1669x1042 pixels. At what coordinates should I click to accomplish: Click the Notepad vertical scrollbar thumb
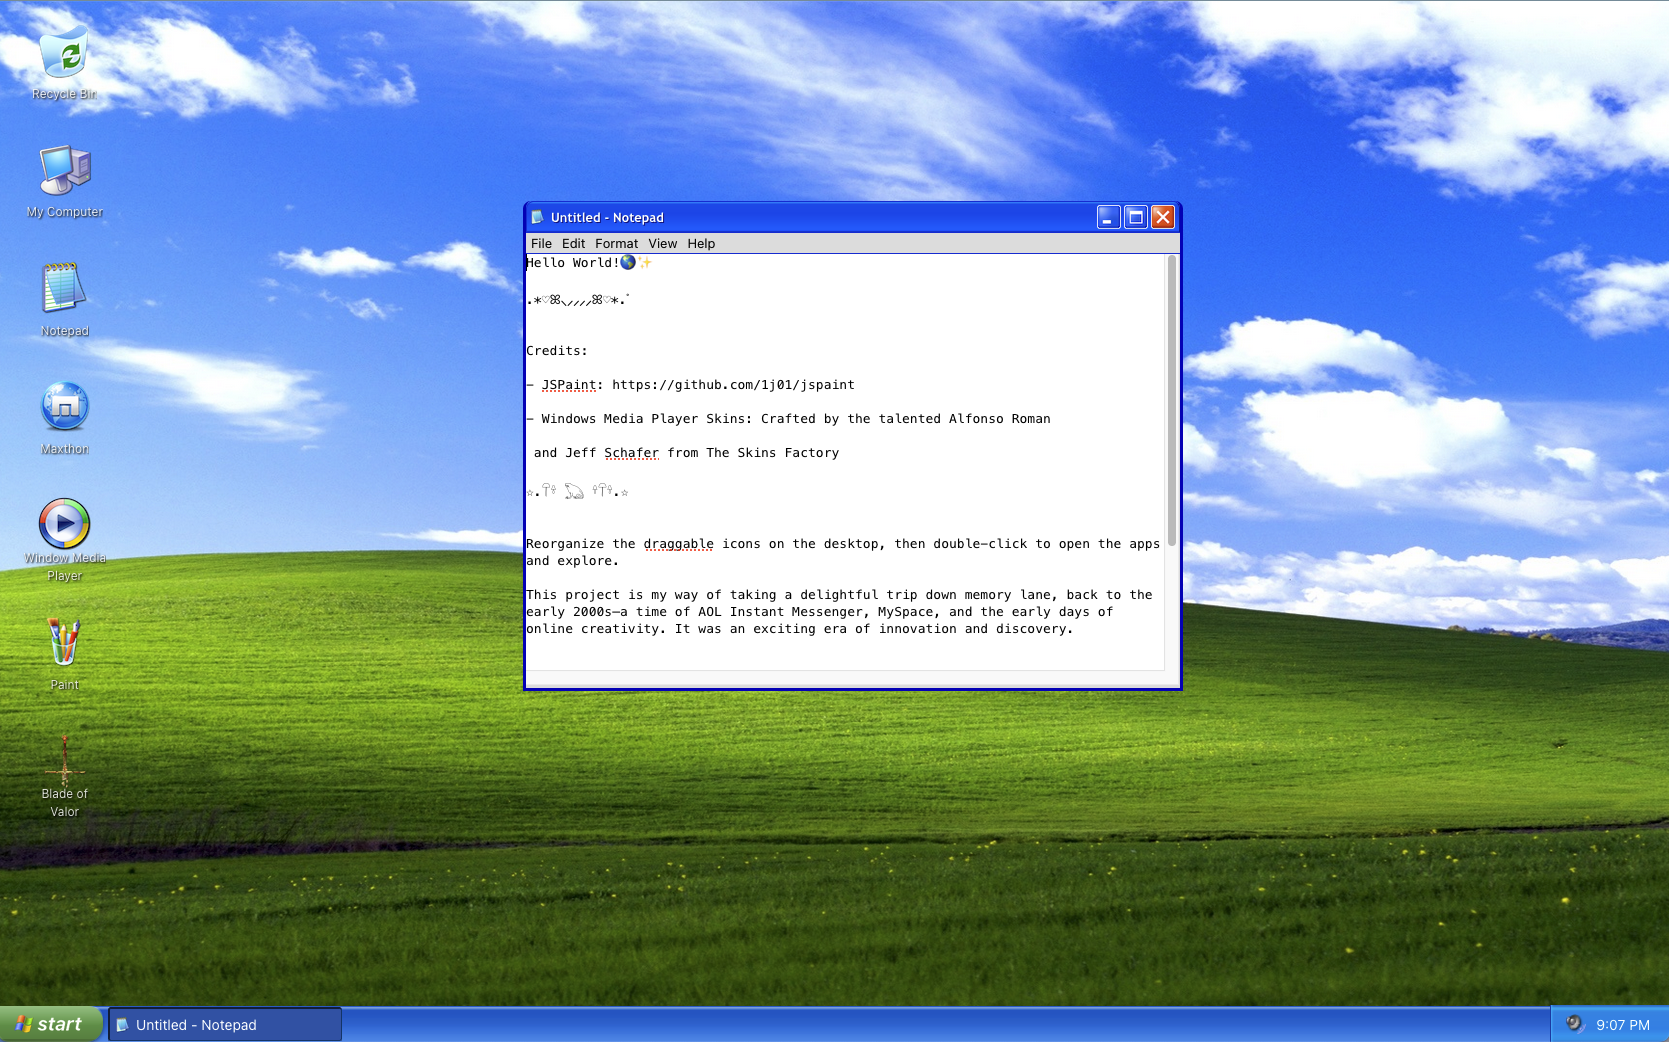(x=1172, y=400)
